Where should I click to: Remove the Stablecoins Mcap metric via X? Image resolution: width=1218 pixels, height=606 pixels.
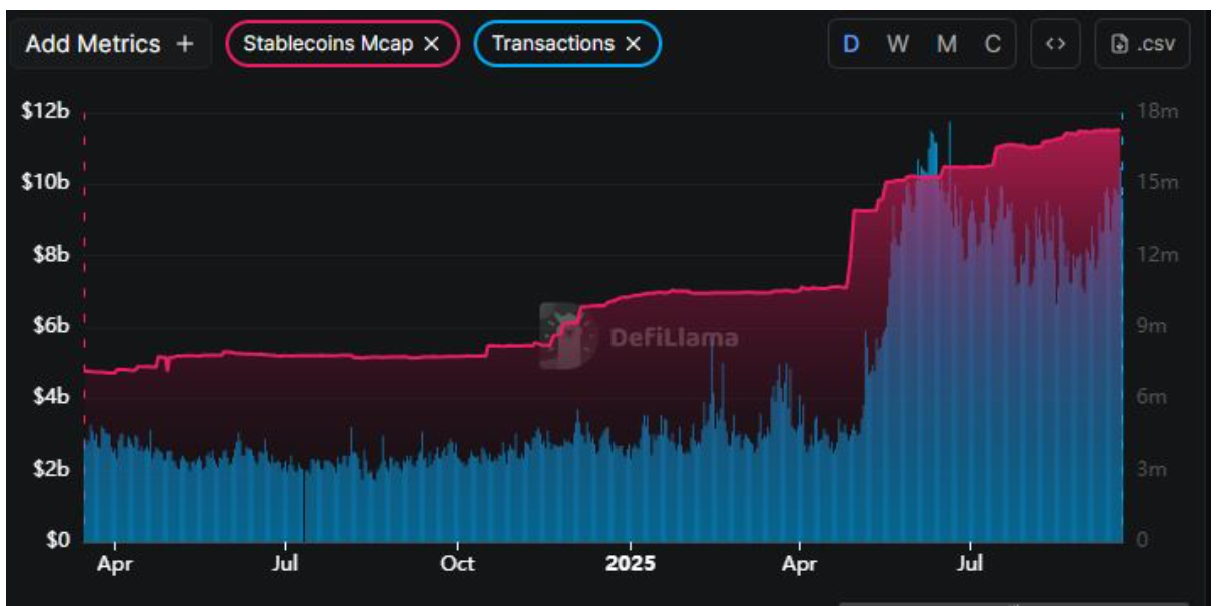pyautogui.click(x=432, y=44)
